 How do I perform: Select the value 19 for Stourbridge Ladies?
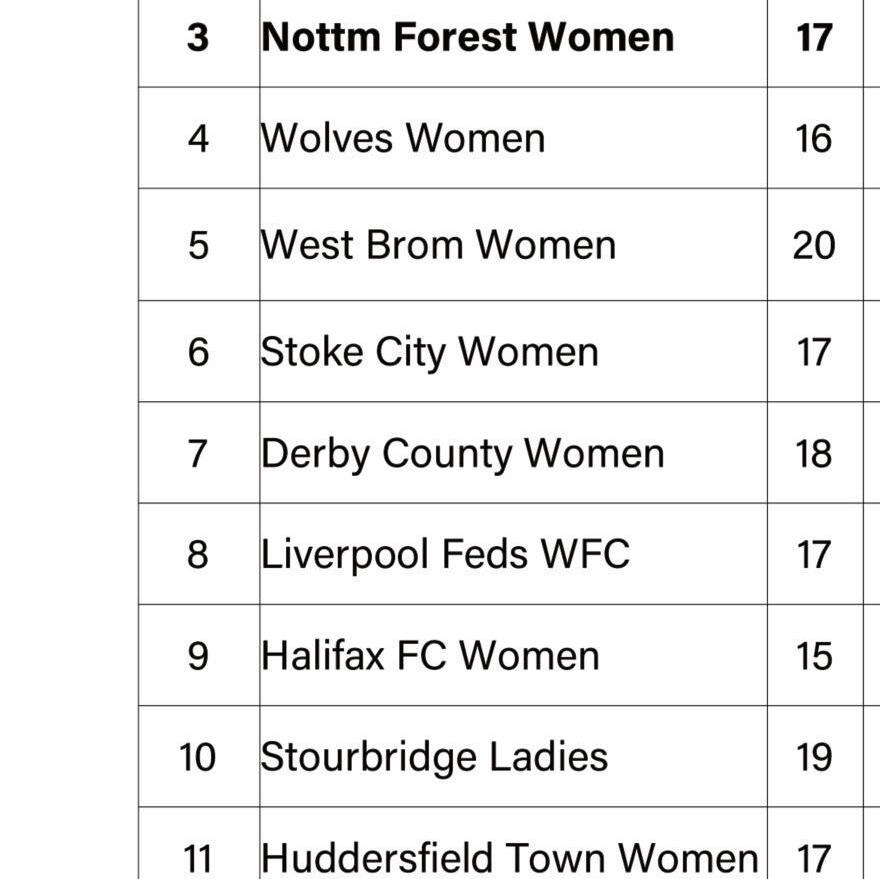[814, 757]
